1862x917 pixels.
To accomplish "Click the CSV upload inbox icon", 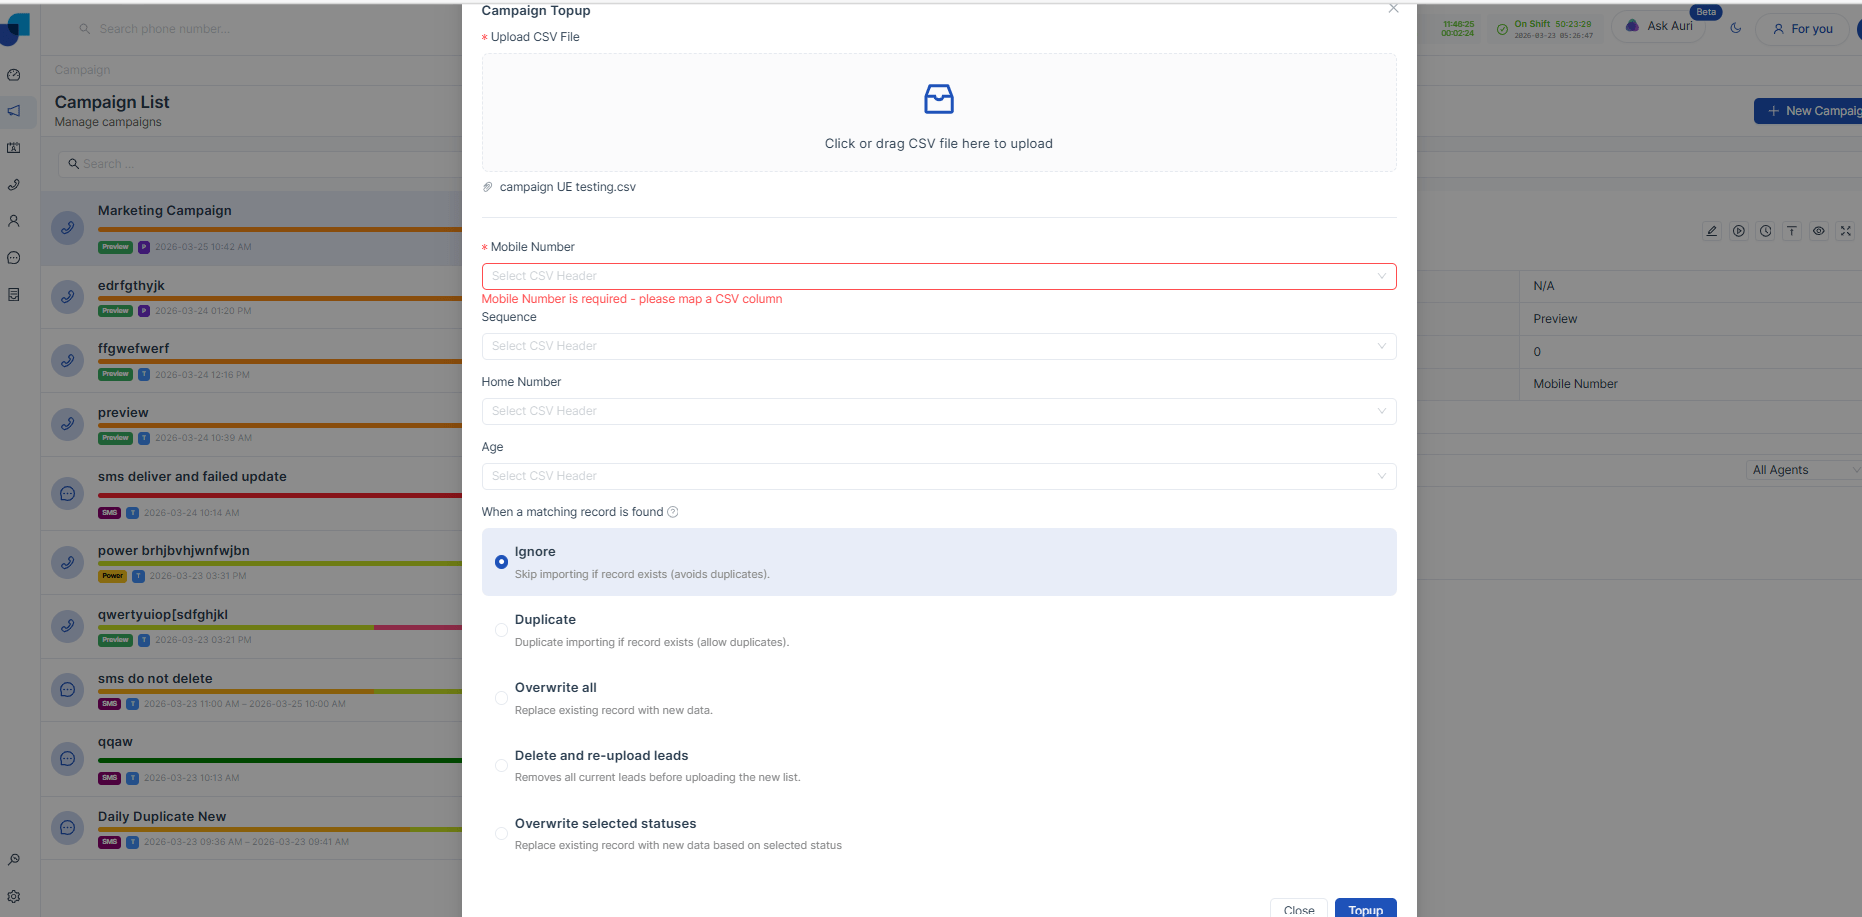I will click(938, 99).
